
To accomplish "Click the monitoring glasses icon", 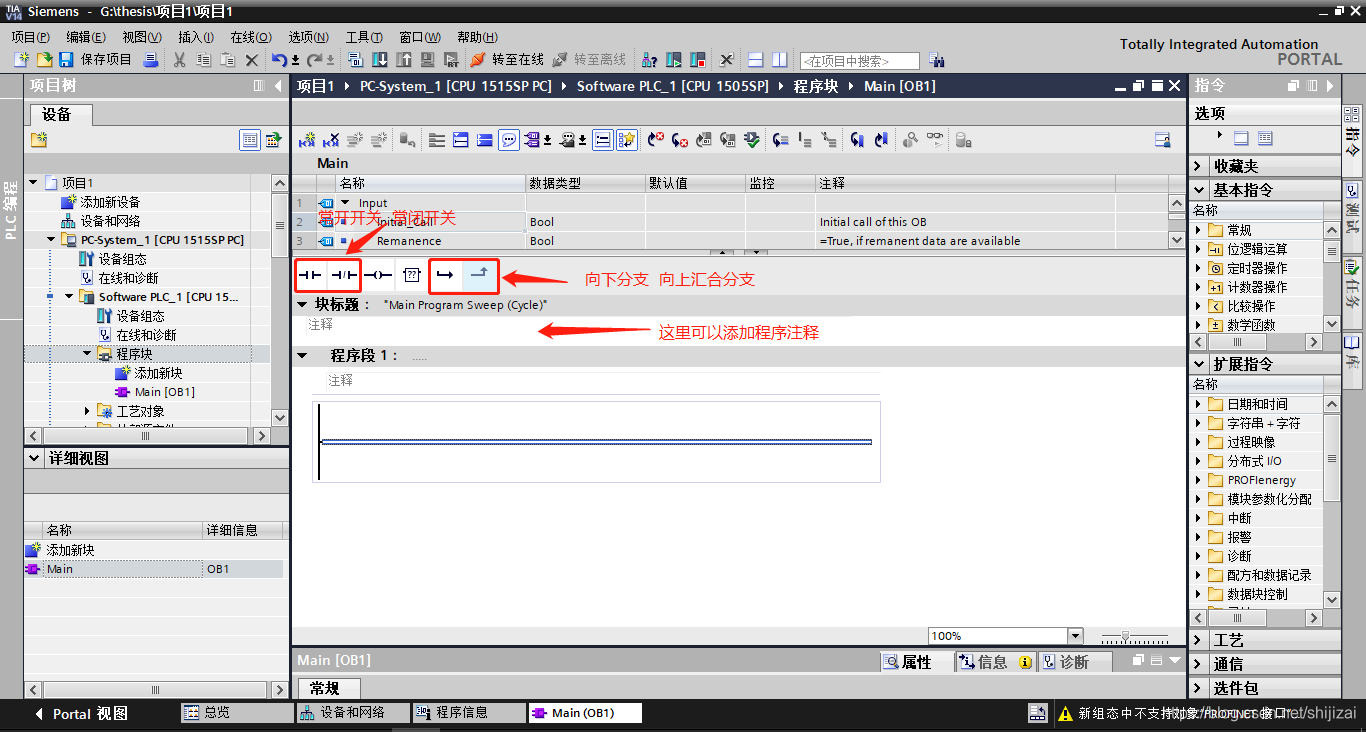I will [x=935, y=140].
